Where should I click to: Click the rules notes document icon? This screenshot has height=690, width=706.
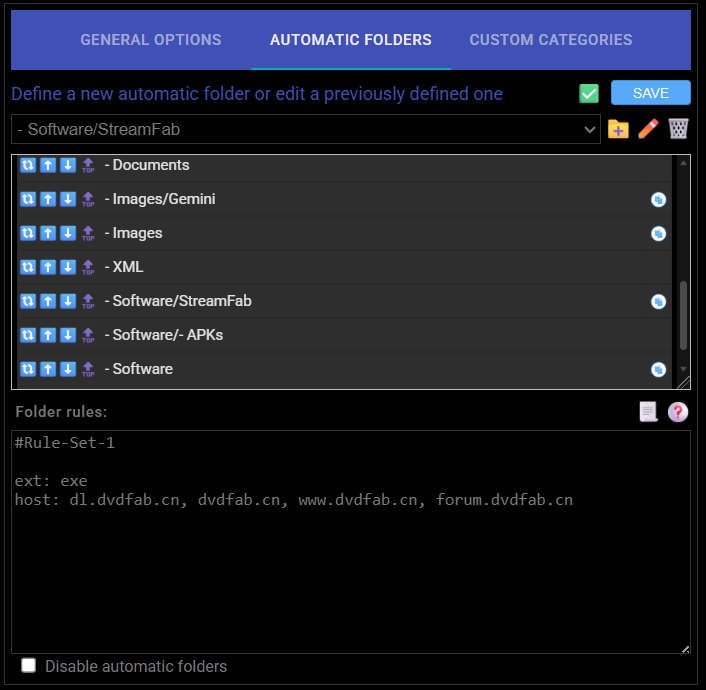click(x=649, y=412)
